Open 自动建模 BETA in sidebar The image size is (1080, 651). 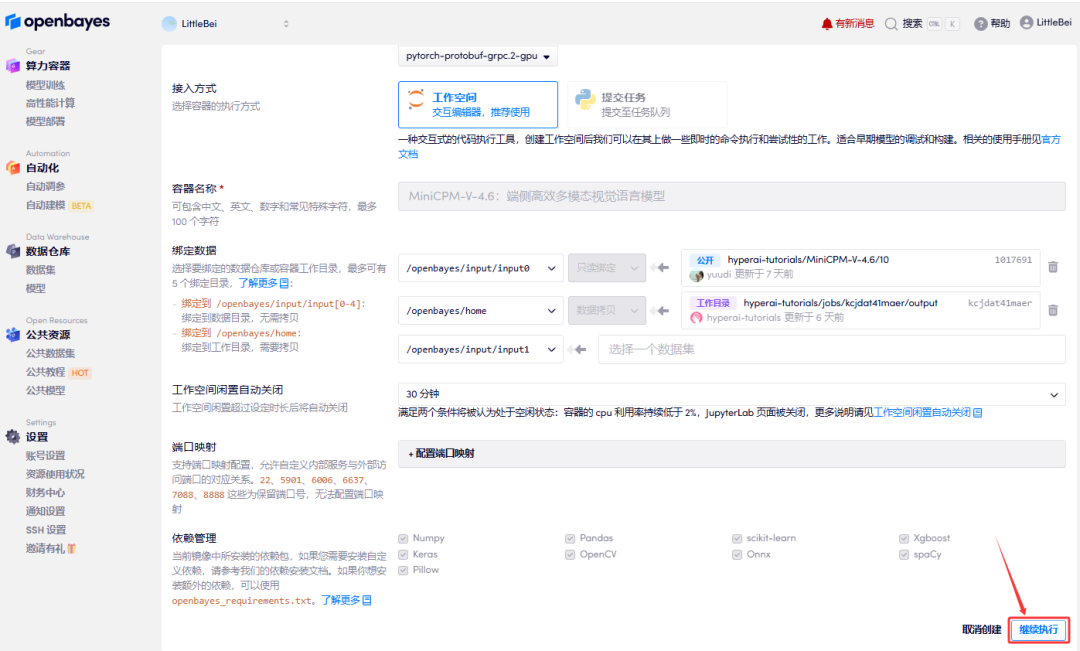coord(59,205)
